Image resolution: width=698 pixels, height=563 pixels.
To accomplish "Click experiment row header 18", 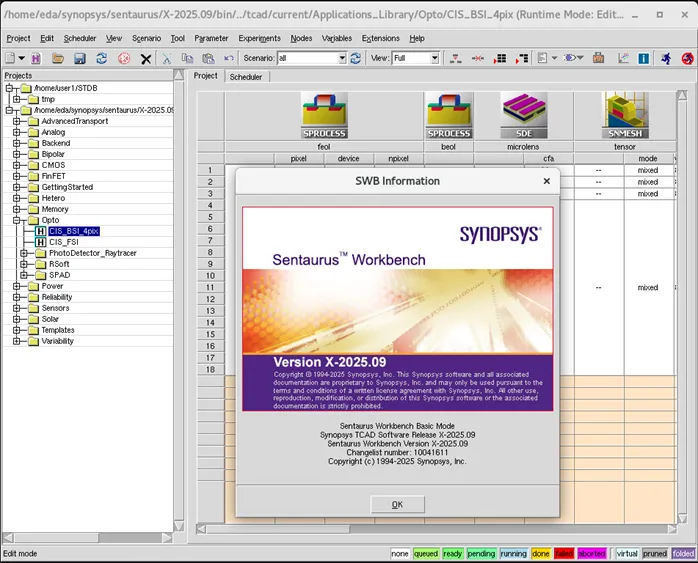I will [x=211, y=369].
